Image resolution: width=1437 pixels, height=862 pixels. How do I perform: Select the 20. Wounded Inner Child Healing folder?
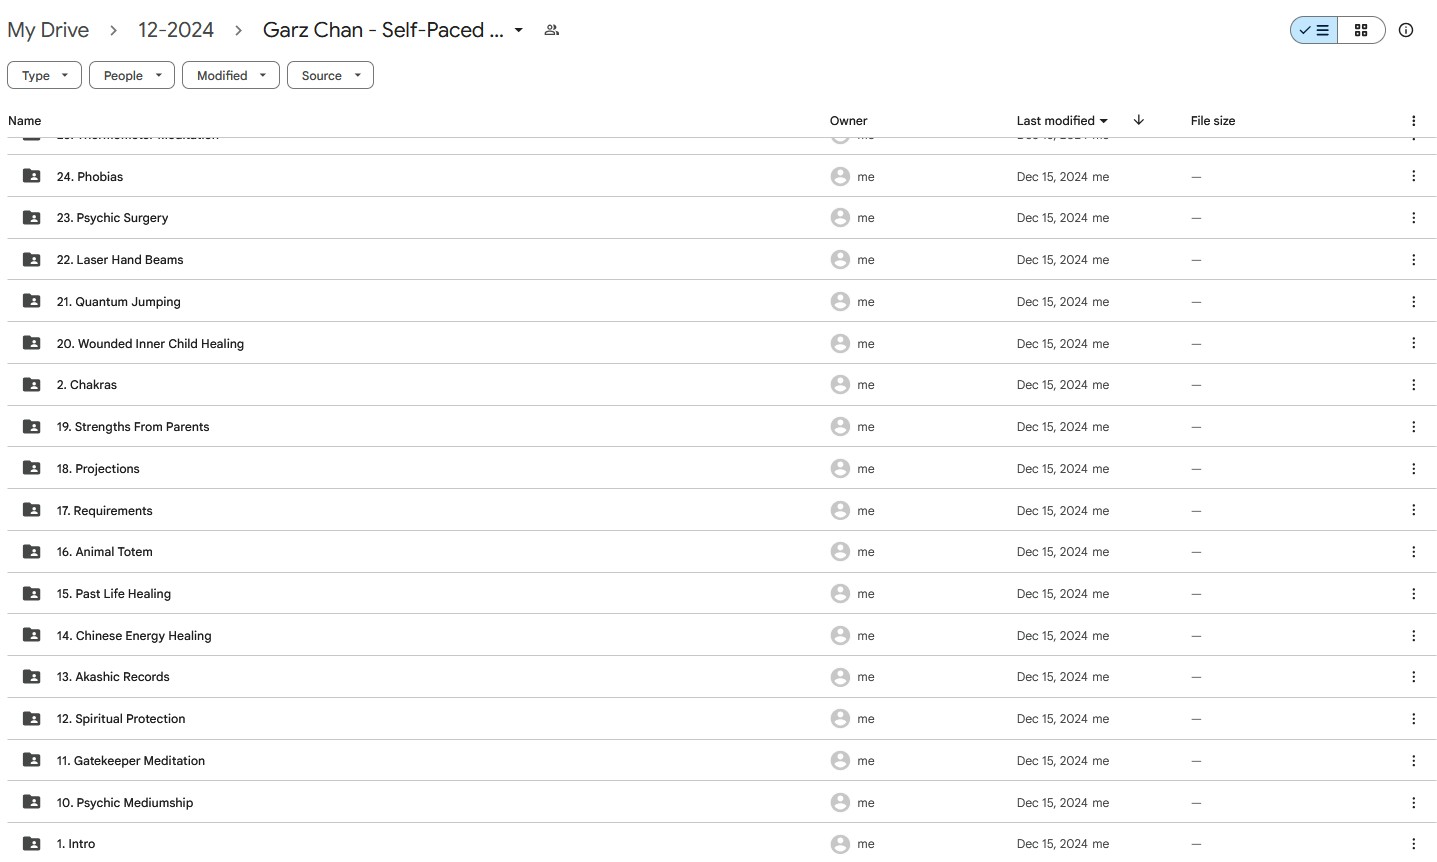click(722, 343)
